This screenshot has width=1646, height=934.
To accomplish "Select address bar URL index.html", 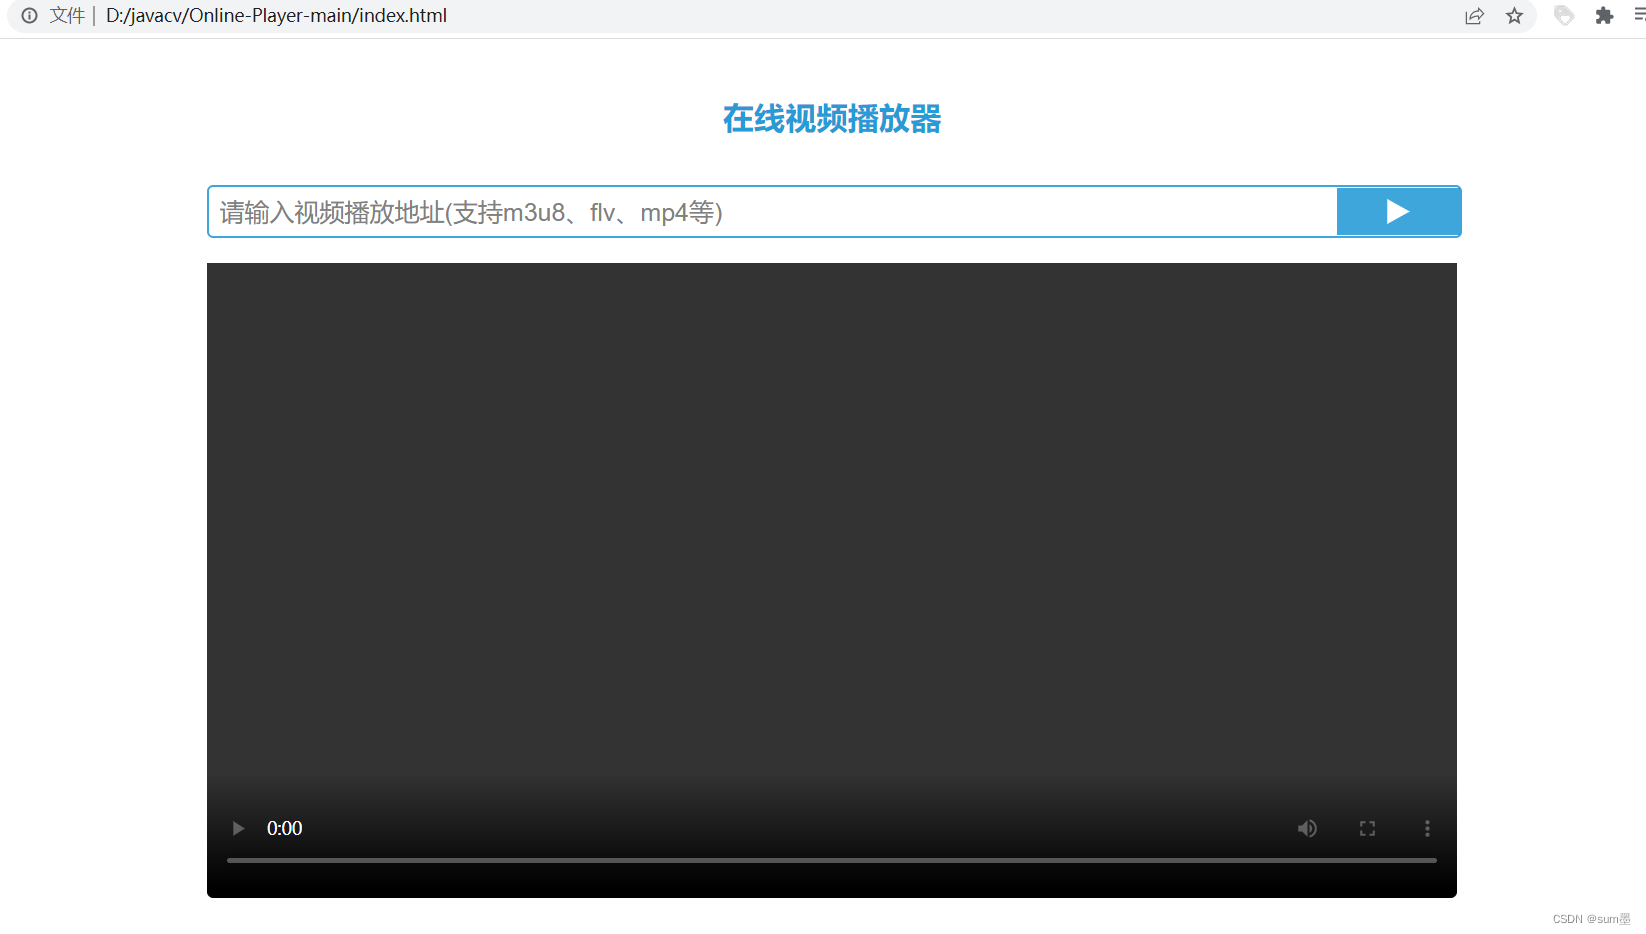I will click(276, 16).
